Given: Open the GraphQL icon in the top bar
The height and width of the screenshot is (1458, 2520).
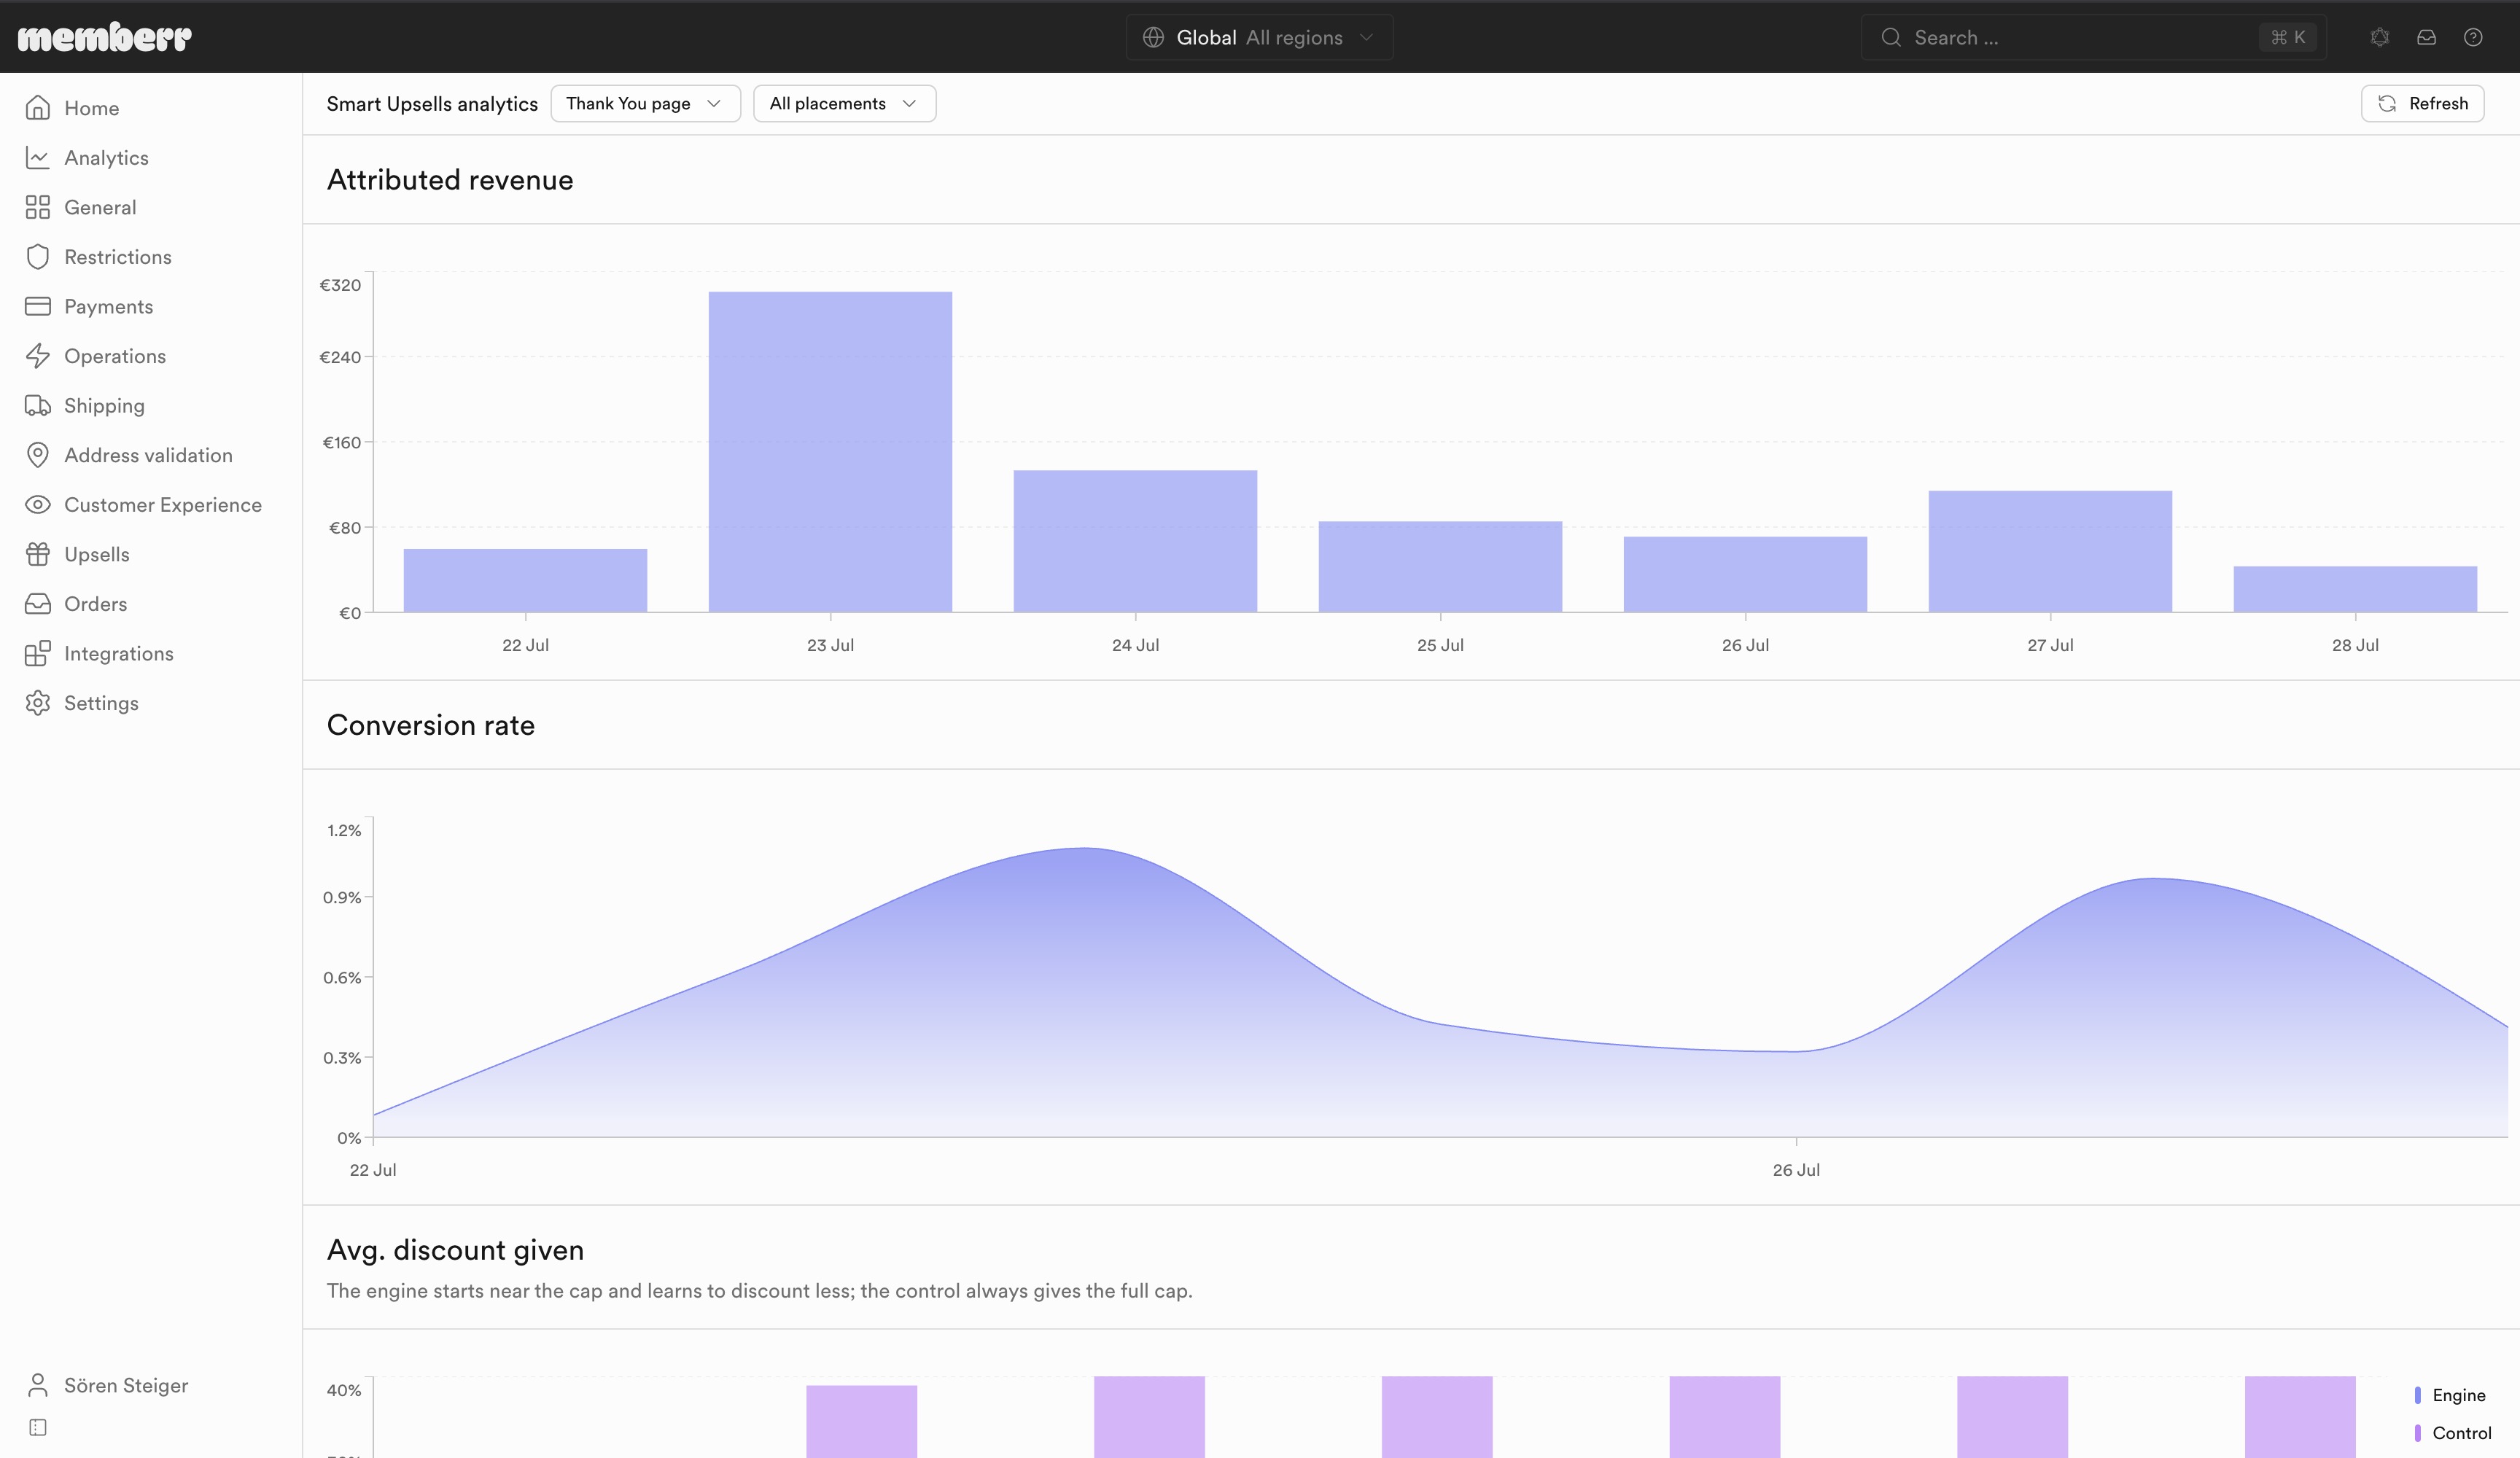Looking at the screenshot, I should (2380, 37).
